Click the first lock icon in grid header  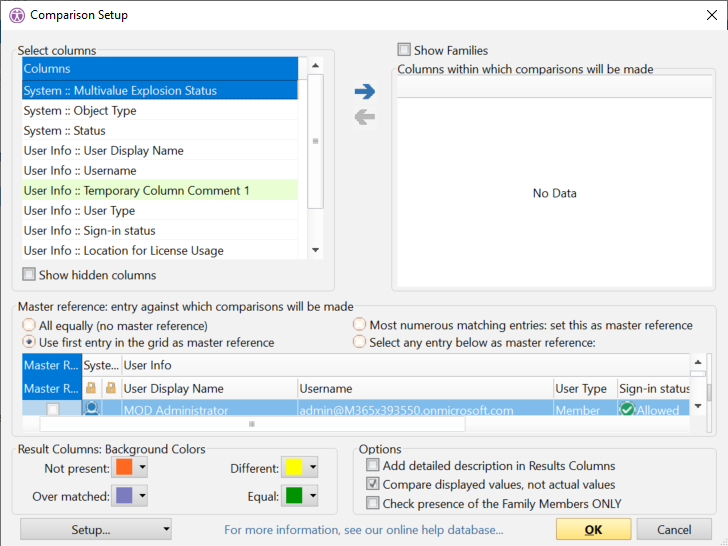point(92,388)
